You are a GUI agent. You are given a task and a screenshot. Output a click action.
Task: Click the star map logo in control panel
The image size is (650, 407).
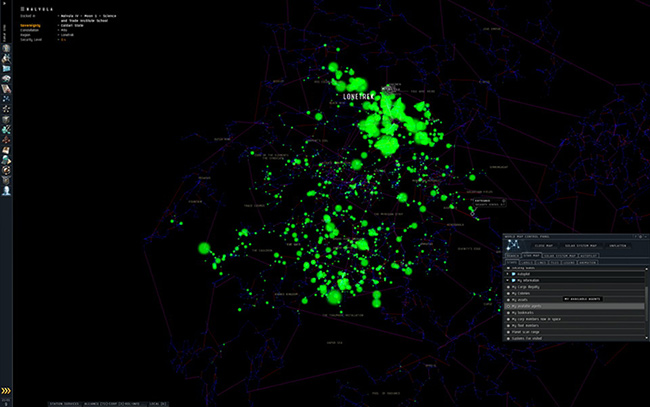pyautogui.click(x=513, y=245)
